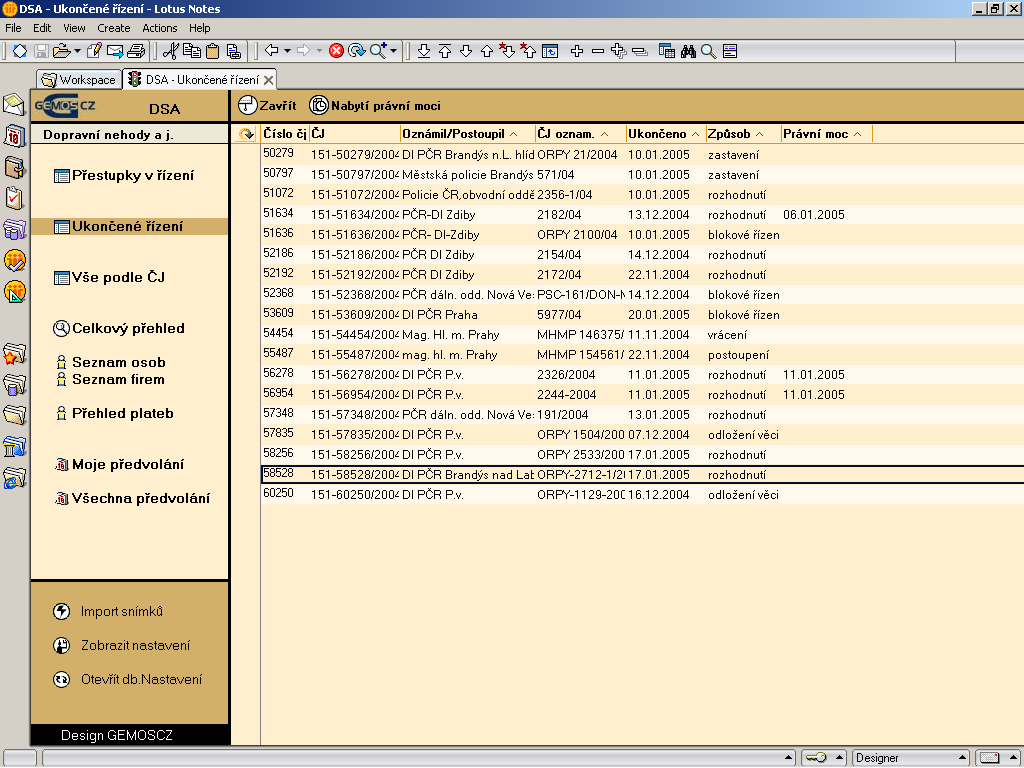Open Seznam osob view
The width and height of the screenshot is (1024, 768).
111,362
